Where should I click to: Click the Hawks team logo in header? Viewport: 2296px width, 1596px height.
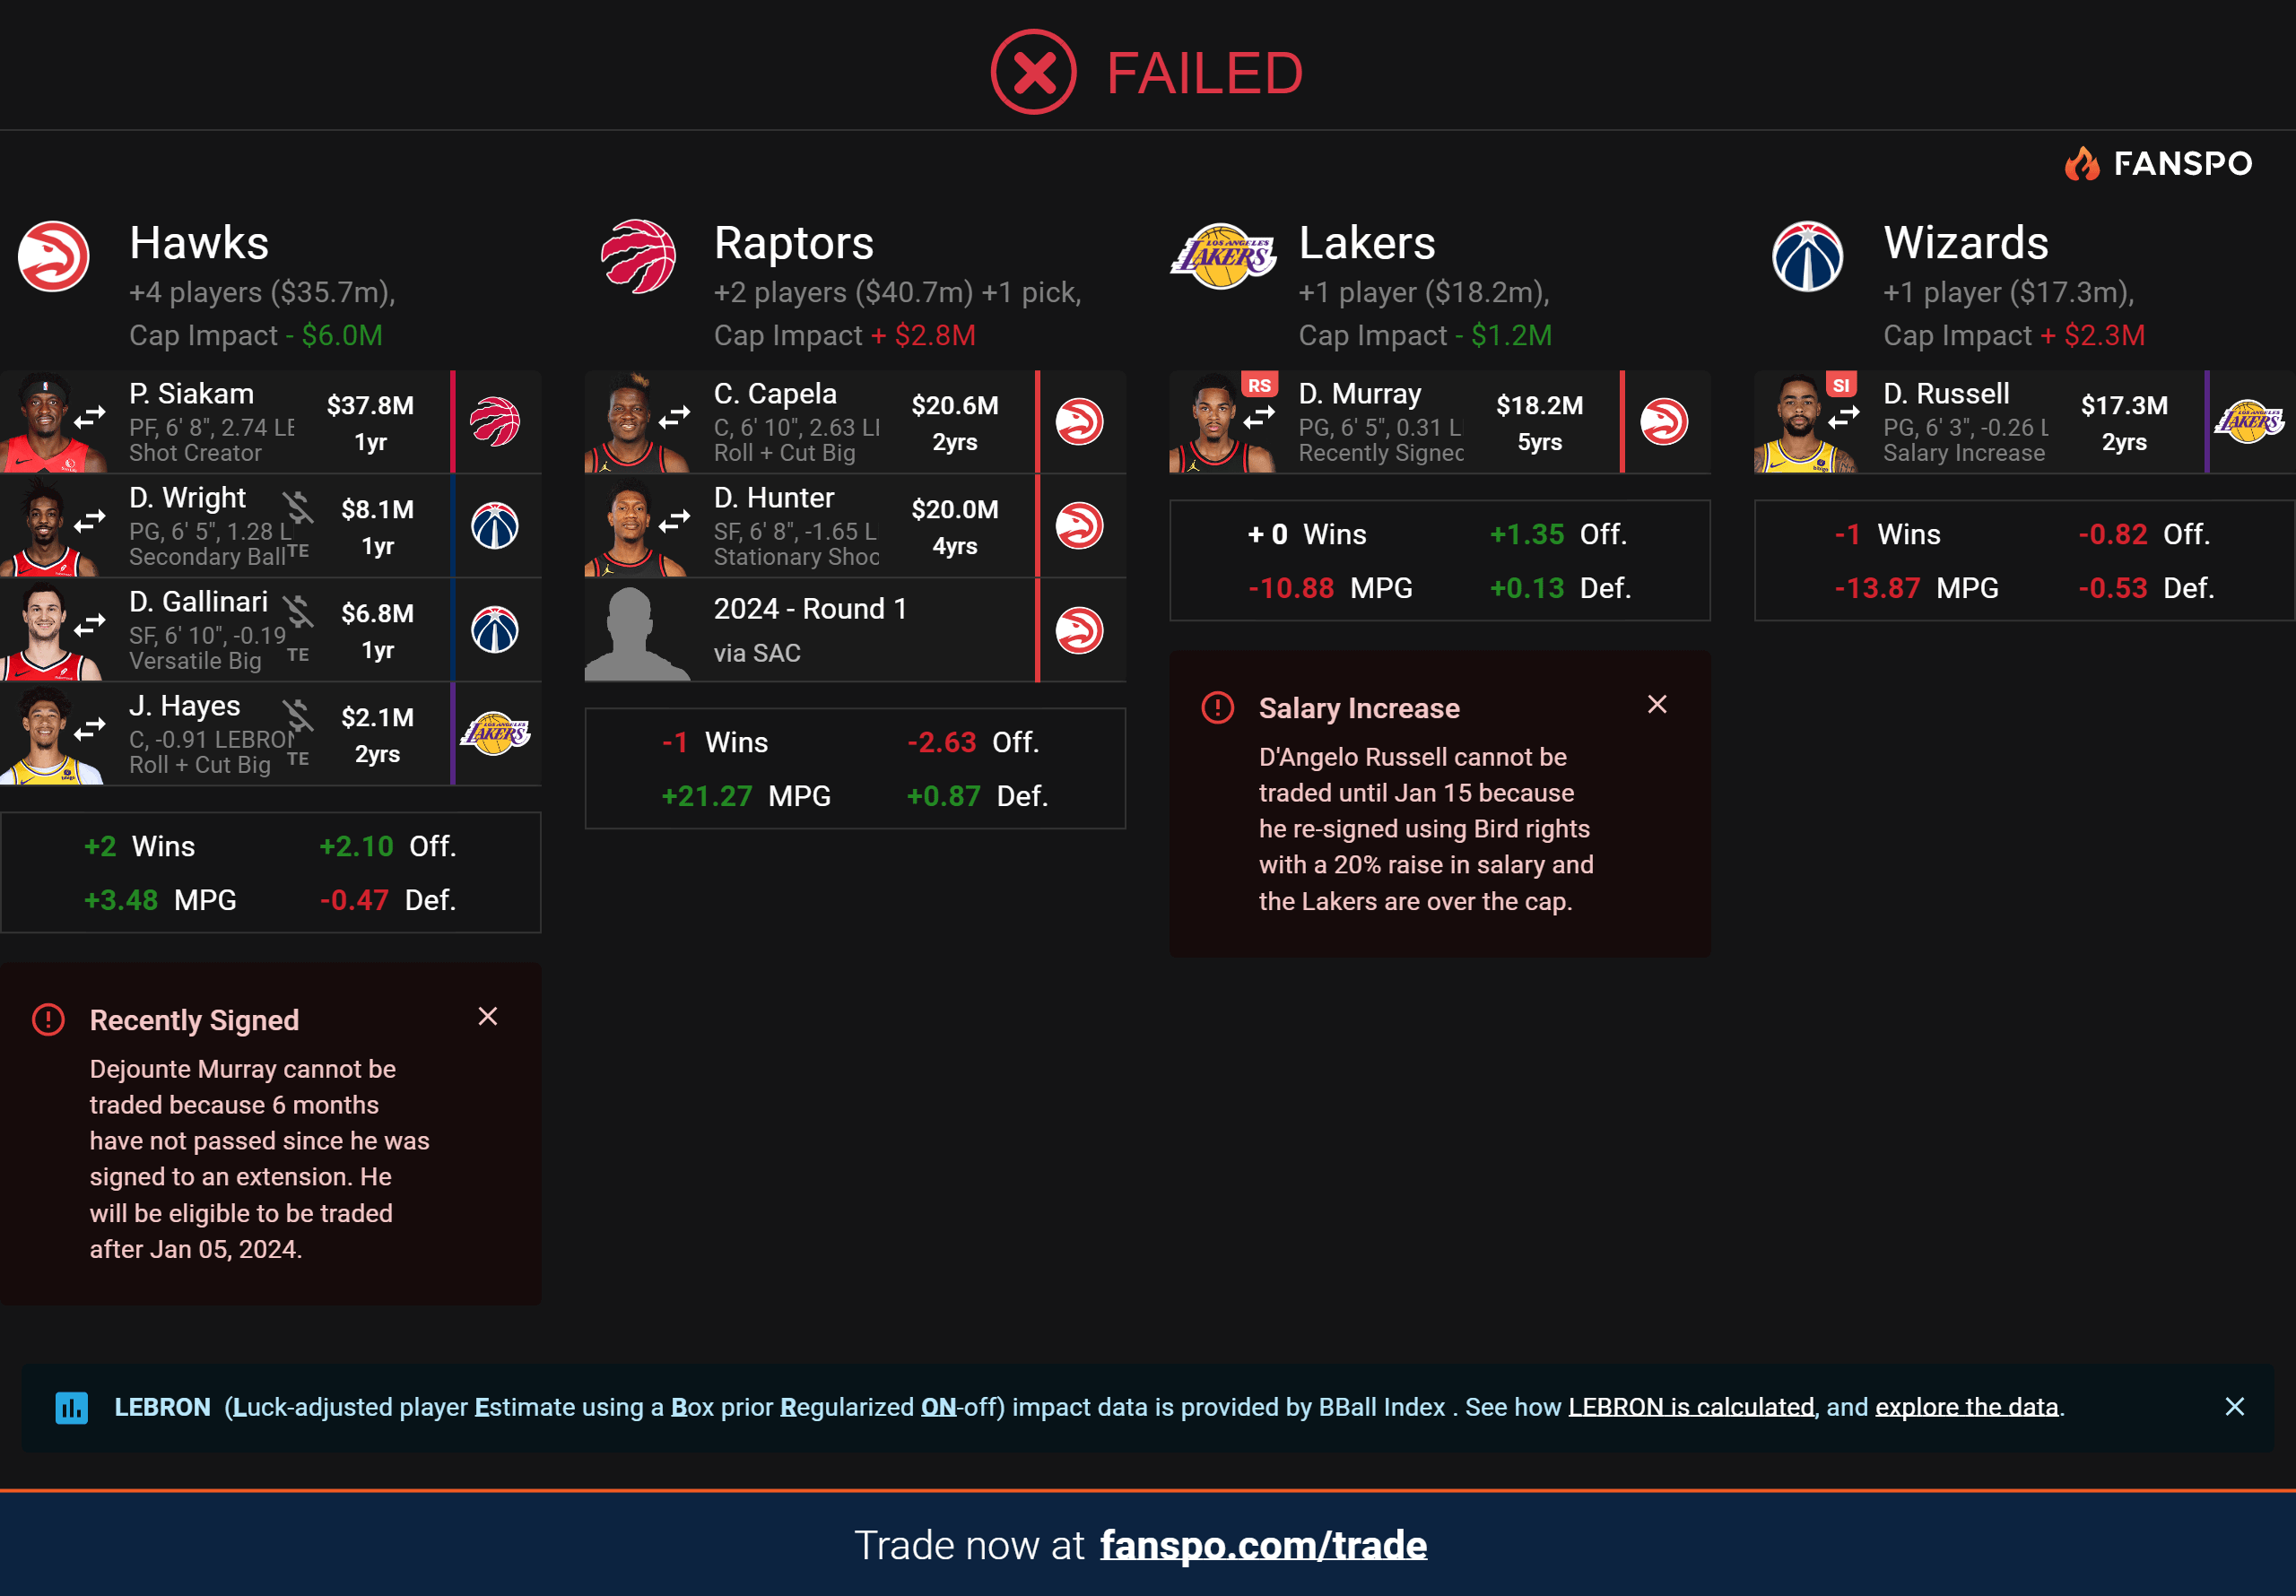tap(54, 257)
